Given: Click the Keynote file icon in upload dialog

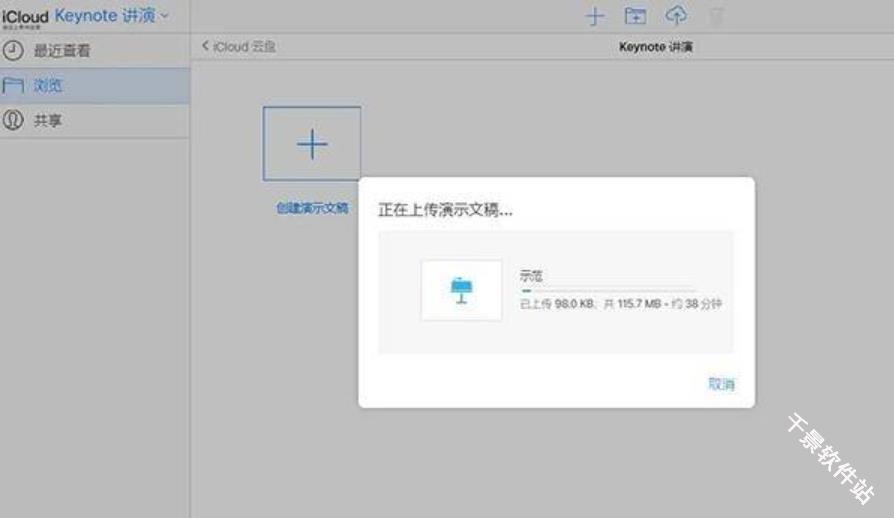Looking at the screenshot, I should tap(461, 290).
